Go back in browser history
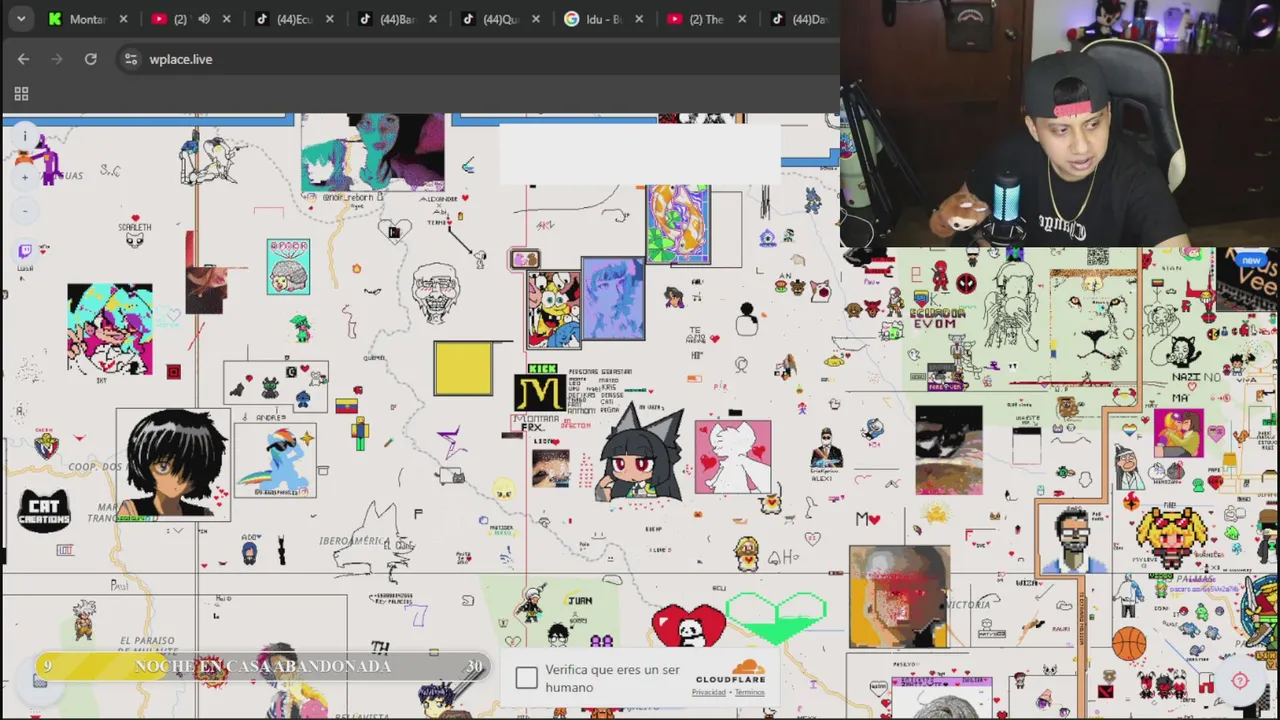 tap(23, 59)
